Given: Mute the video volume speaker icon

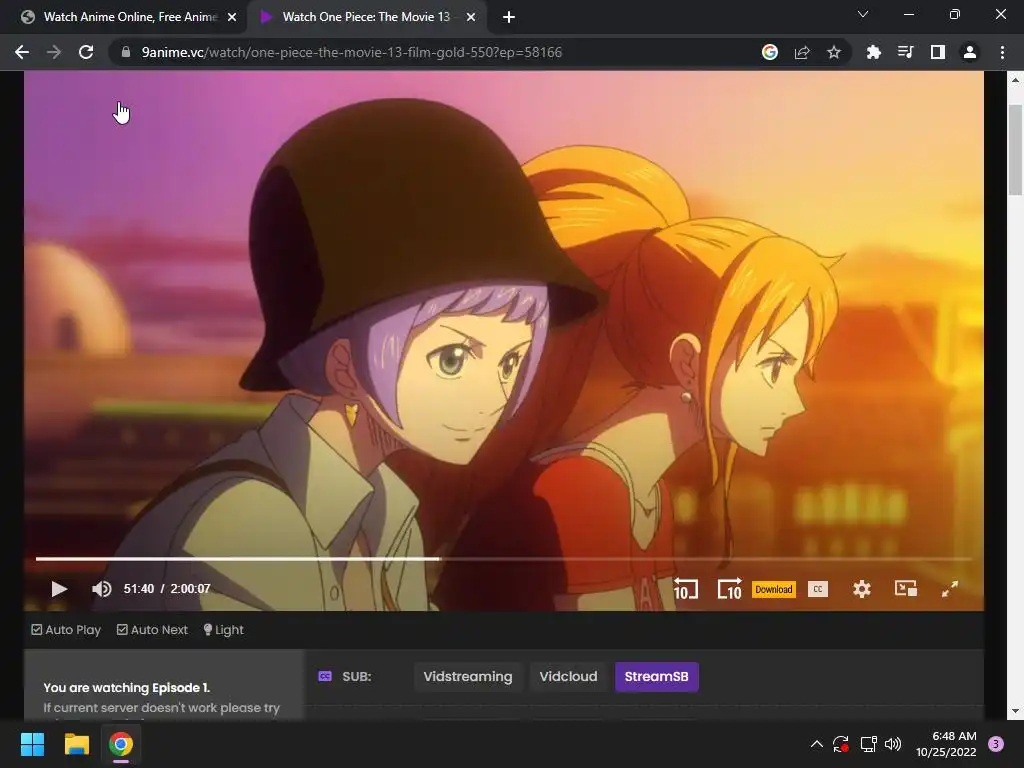Looking at the screenshot, I should click(102, 589).
